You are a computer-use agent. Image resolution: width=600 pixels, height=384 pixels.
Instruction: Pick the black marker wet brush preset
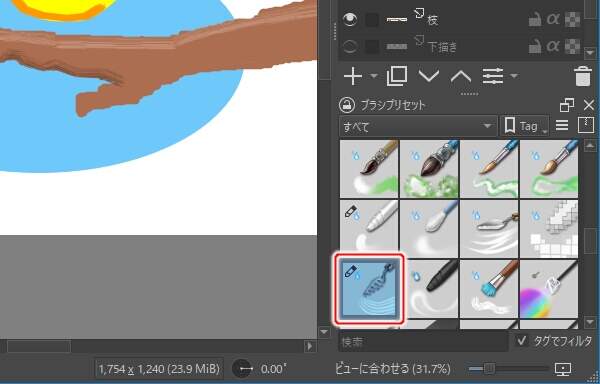429,289
